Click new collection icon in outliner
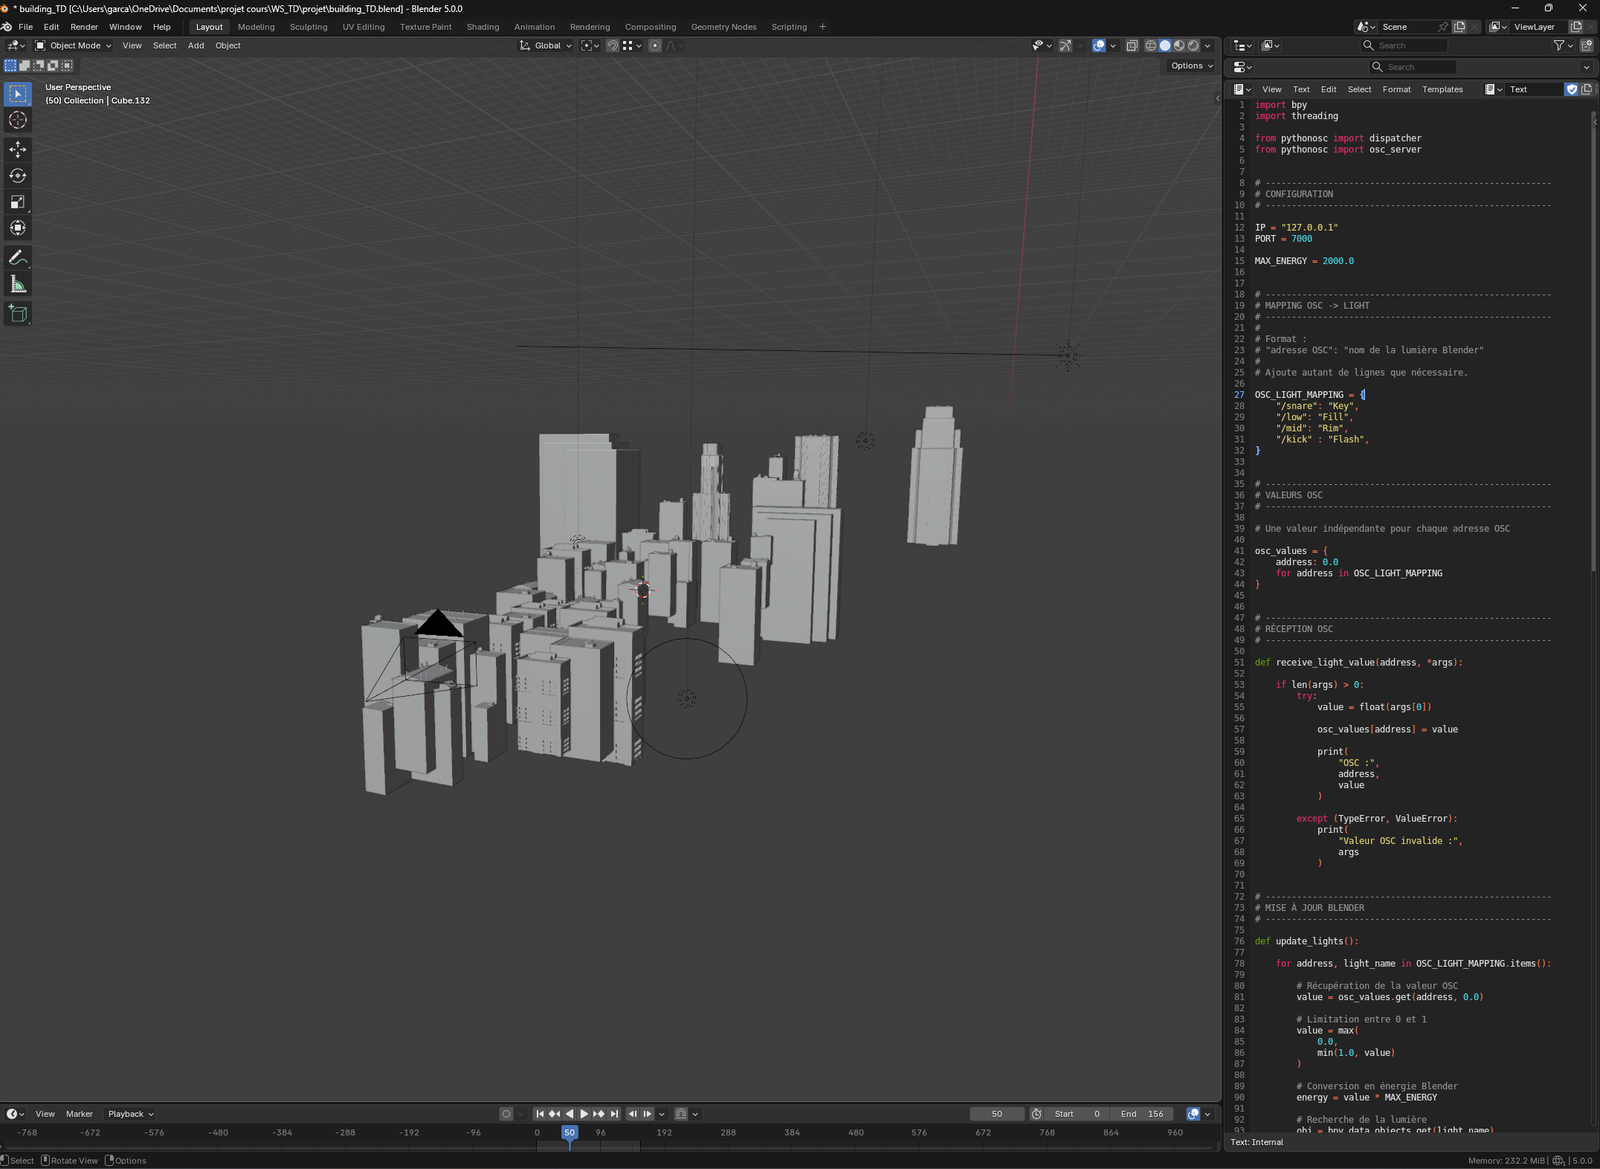 tap(1586, 45)
